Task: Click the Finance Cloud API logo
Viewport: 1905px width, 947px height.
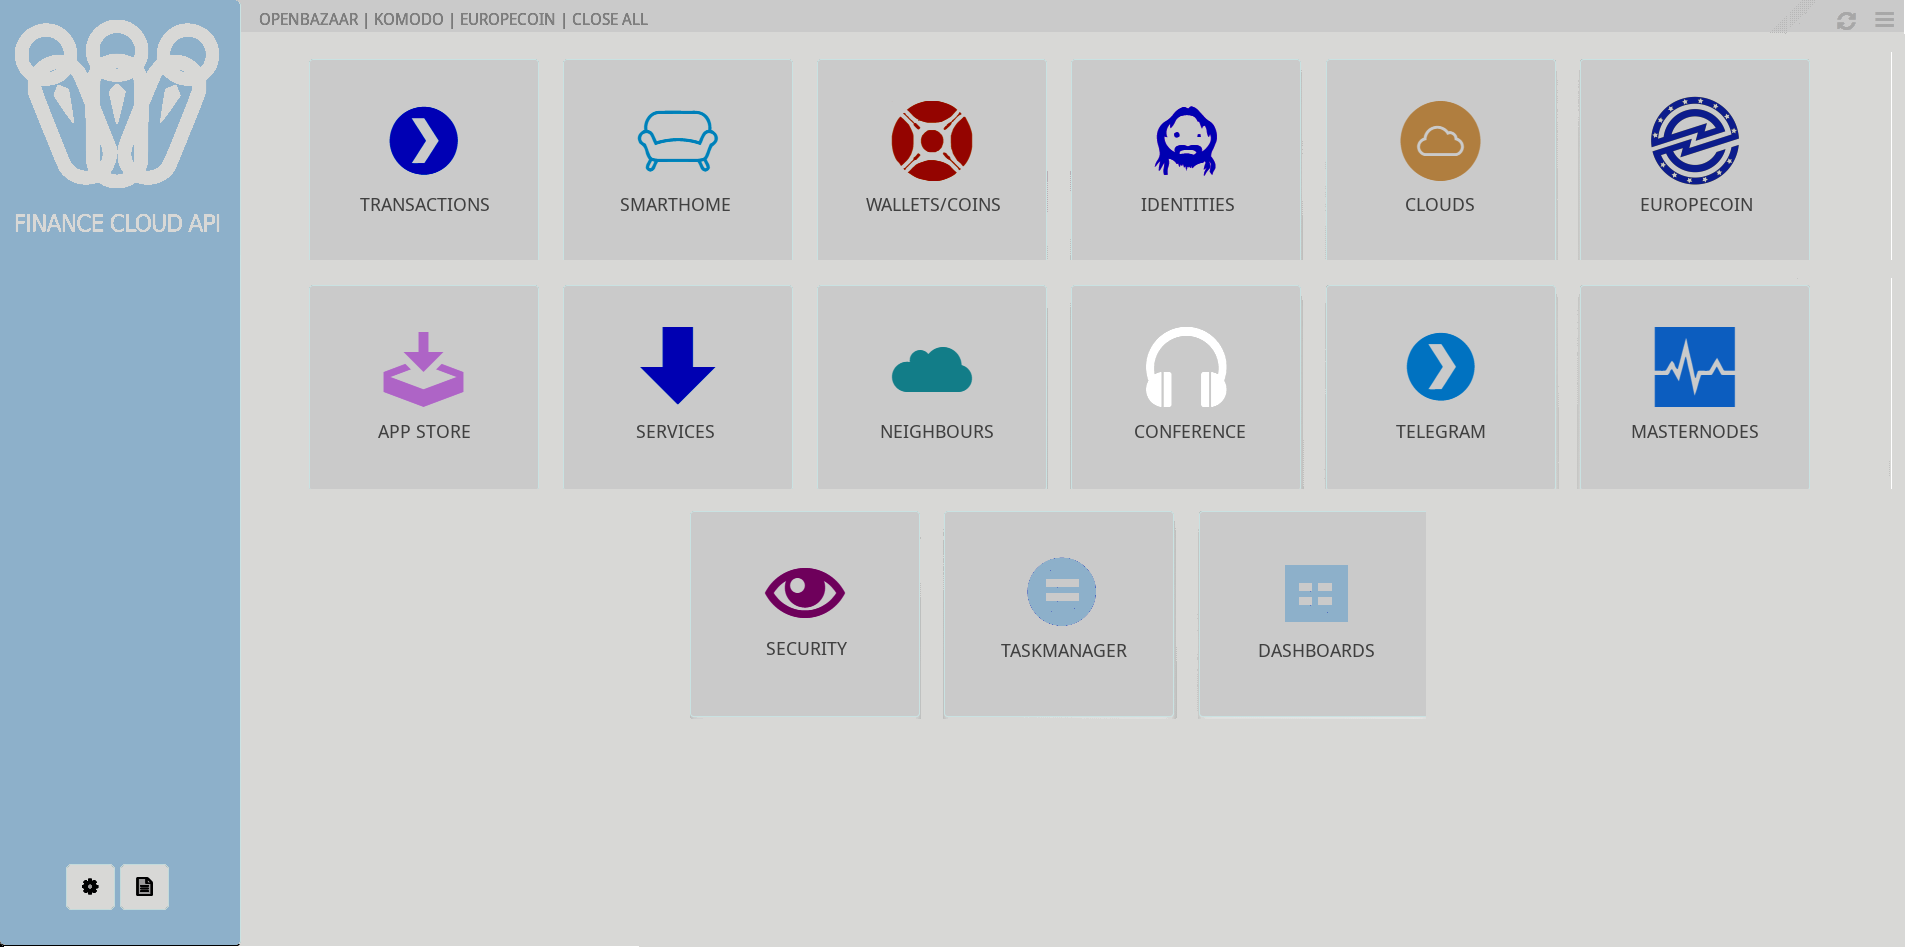Action: [117, 103]
